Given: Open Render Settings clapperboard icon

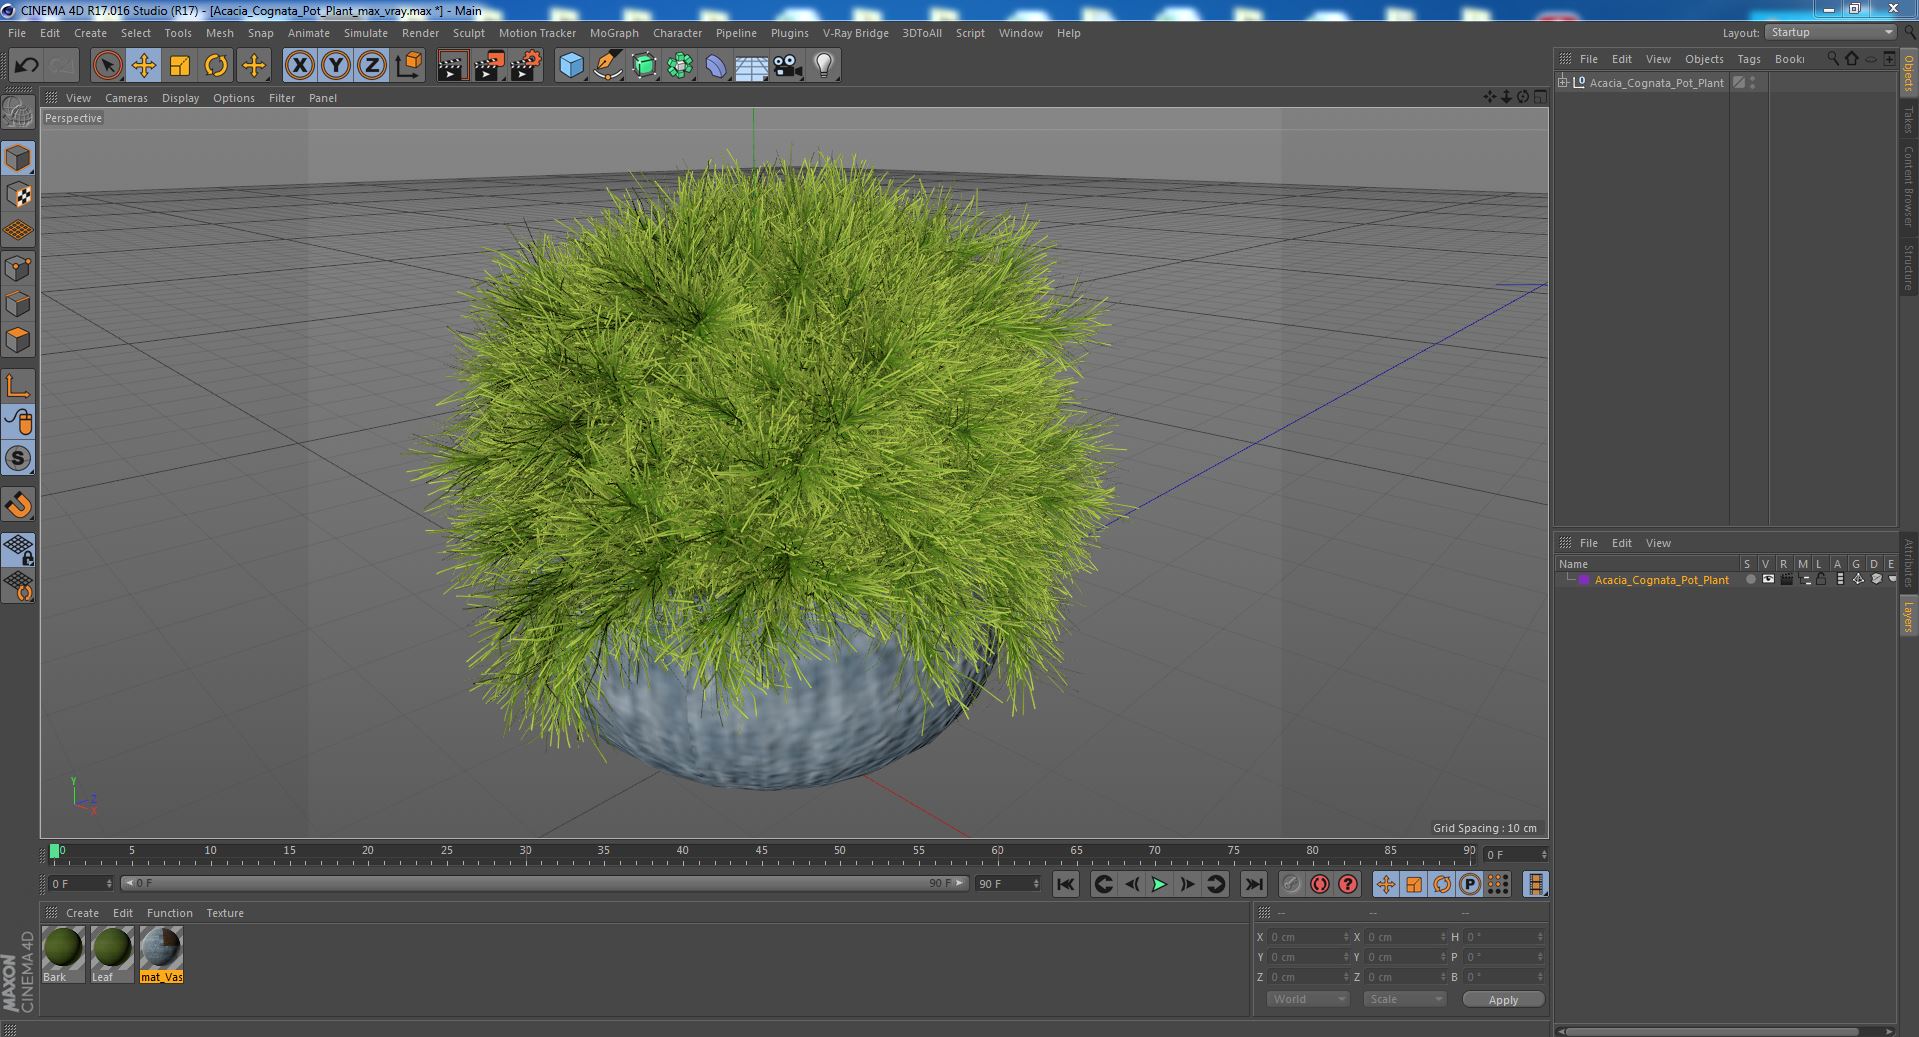Looking at the screenshot, I should click(x=525, y=66).
